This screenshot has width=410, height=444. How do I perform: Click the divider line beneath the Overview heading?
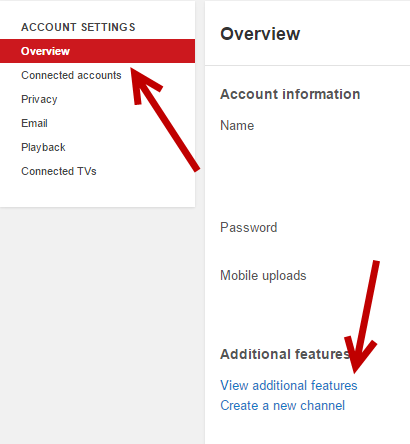(307, 66)
